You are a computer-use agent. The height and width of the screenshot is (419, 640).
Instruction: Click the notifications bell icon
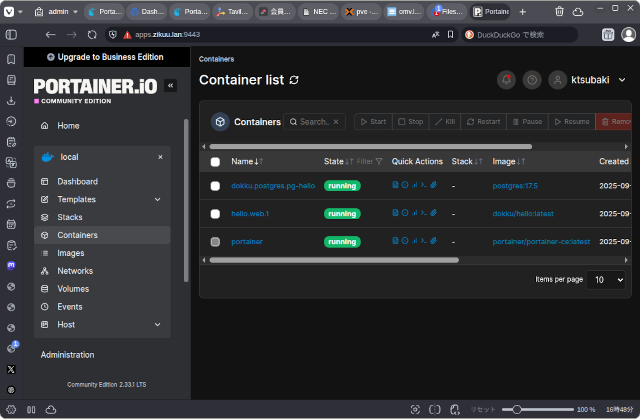tap(506, 80)
